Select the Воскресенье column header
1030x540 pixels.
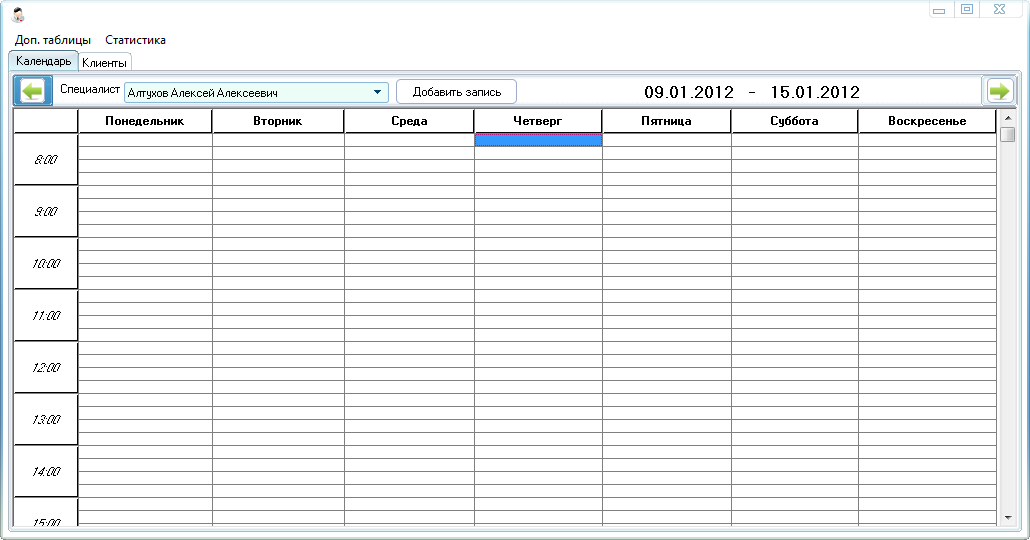click(927, 121)
